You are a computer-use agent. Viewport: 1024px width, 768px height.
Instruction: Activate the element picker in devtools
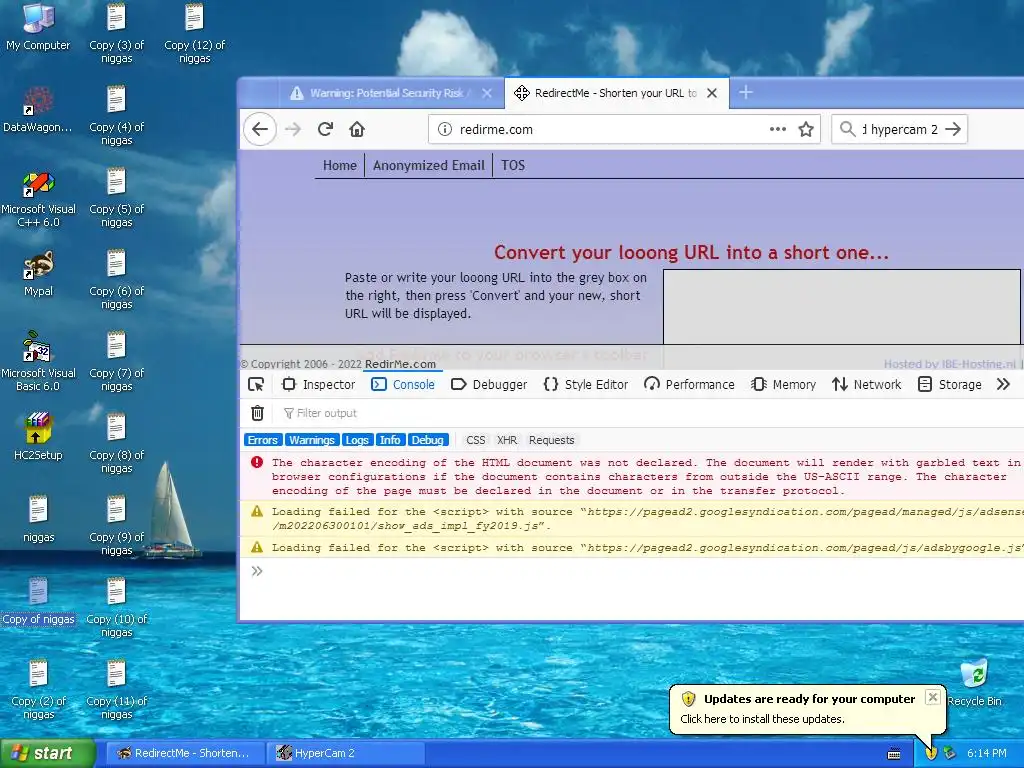[256, 385]
